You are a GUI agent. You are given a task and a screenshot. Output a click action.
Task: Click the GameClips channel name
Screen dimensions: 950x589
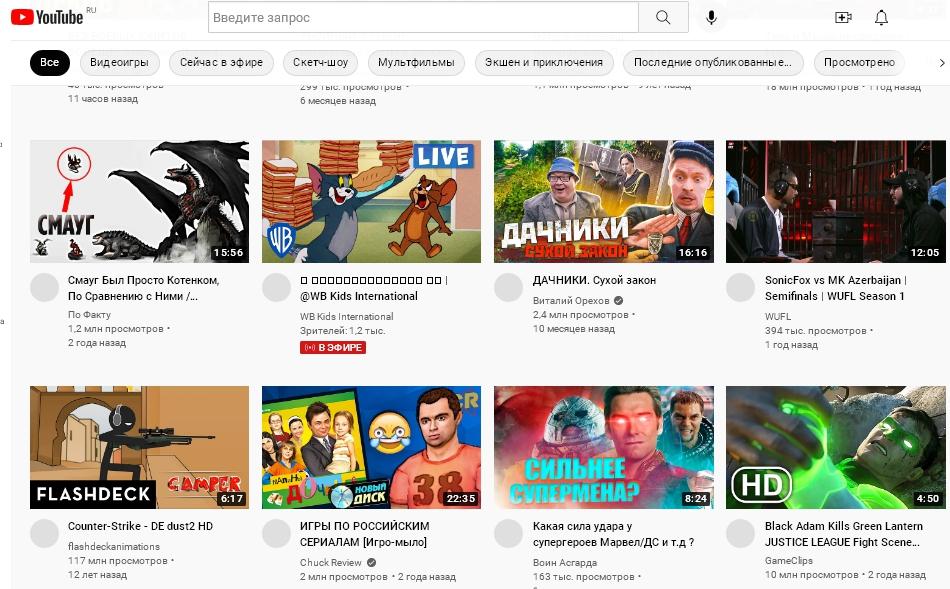789,562
